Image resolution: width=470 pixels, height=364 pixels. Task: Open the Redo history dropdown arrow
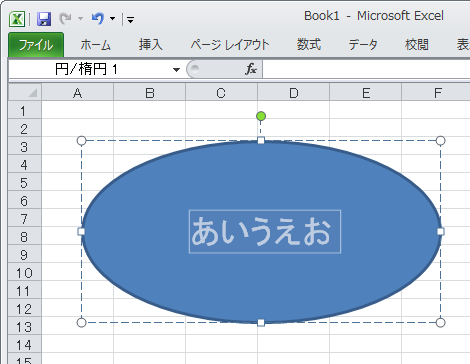pos(80,19)
